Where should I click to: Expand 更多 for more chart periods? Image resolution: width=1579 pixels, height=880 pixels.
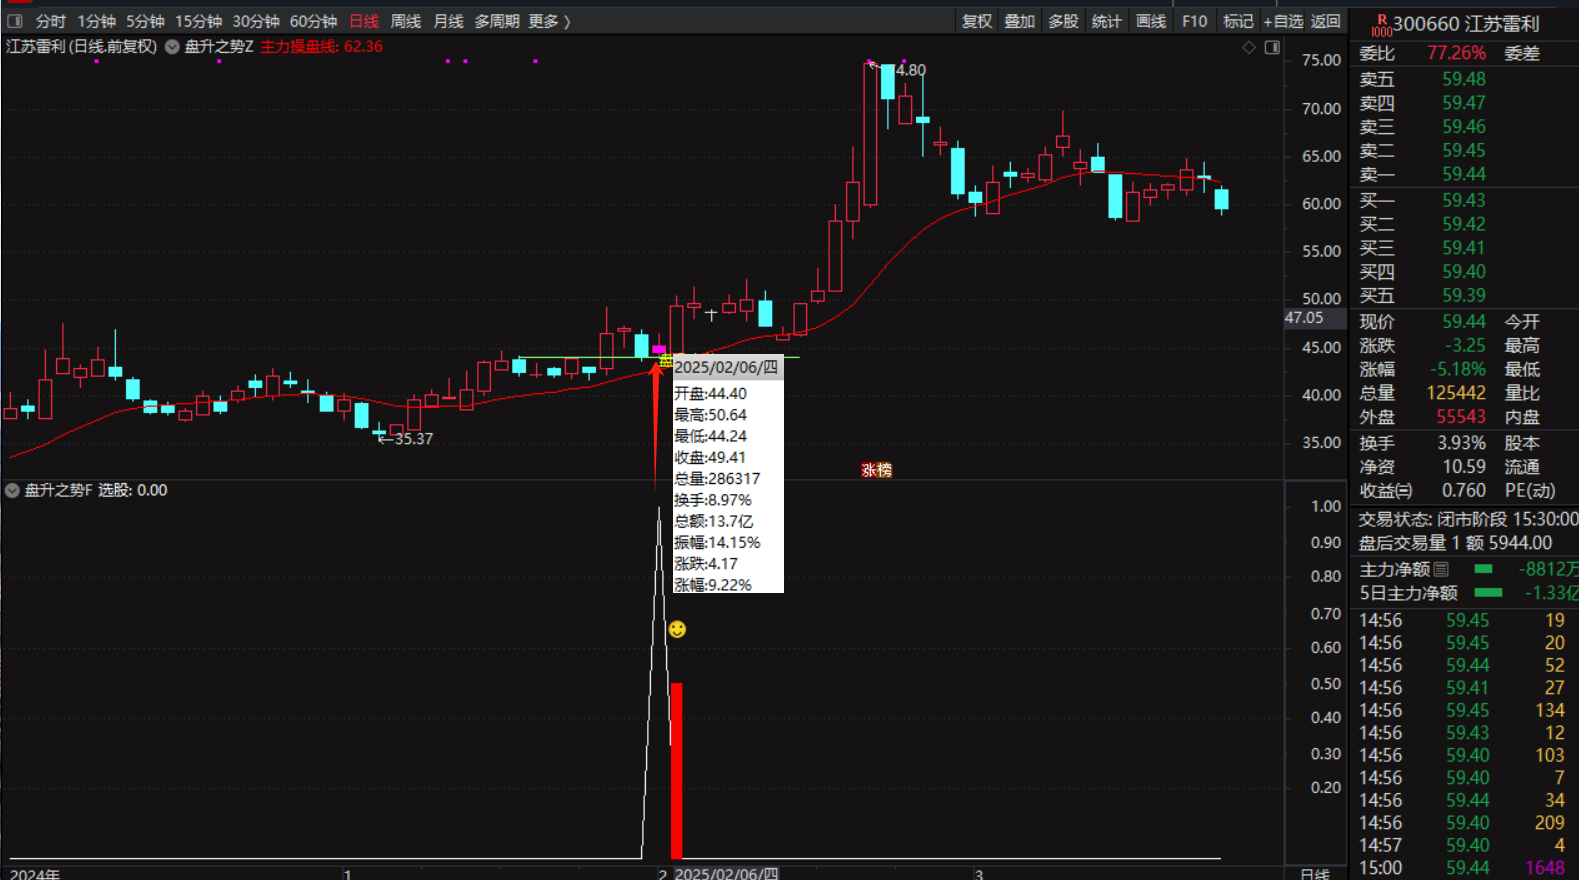click(x=549, y=21)
